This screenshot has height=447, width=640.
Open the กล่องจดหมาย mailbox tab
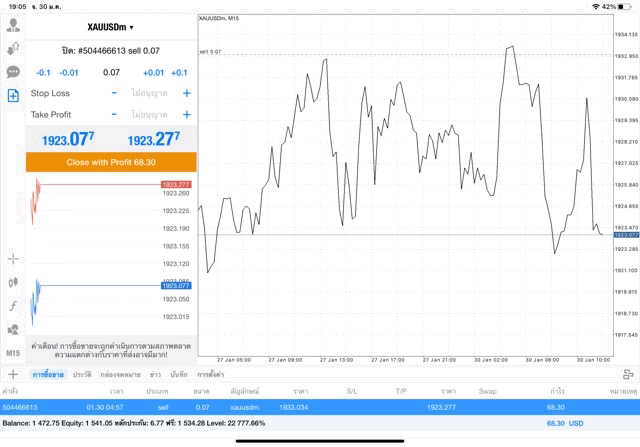pos(120,374)
